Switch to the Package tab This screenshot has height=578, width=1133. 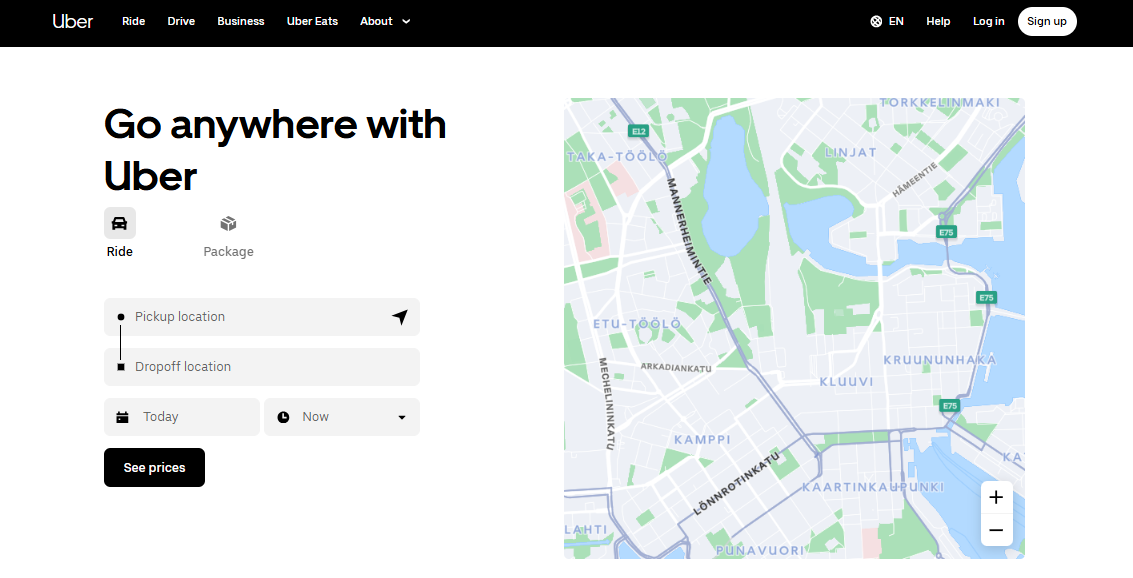pos(228,233)
